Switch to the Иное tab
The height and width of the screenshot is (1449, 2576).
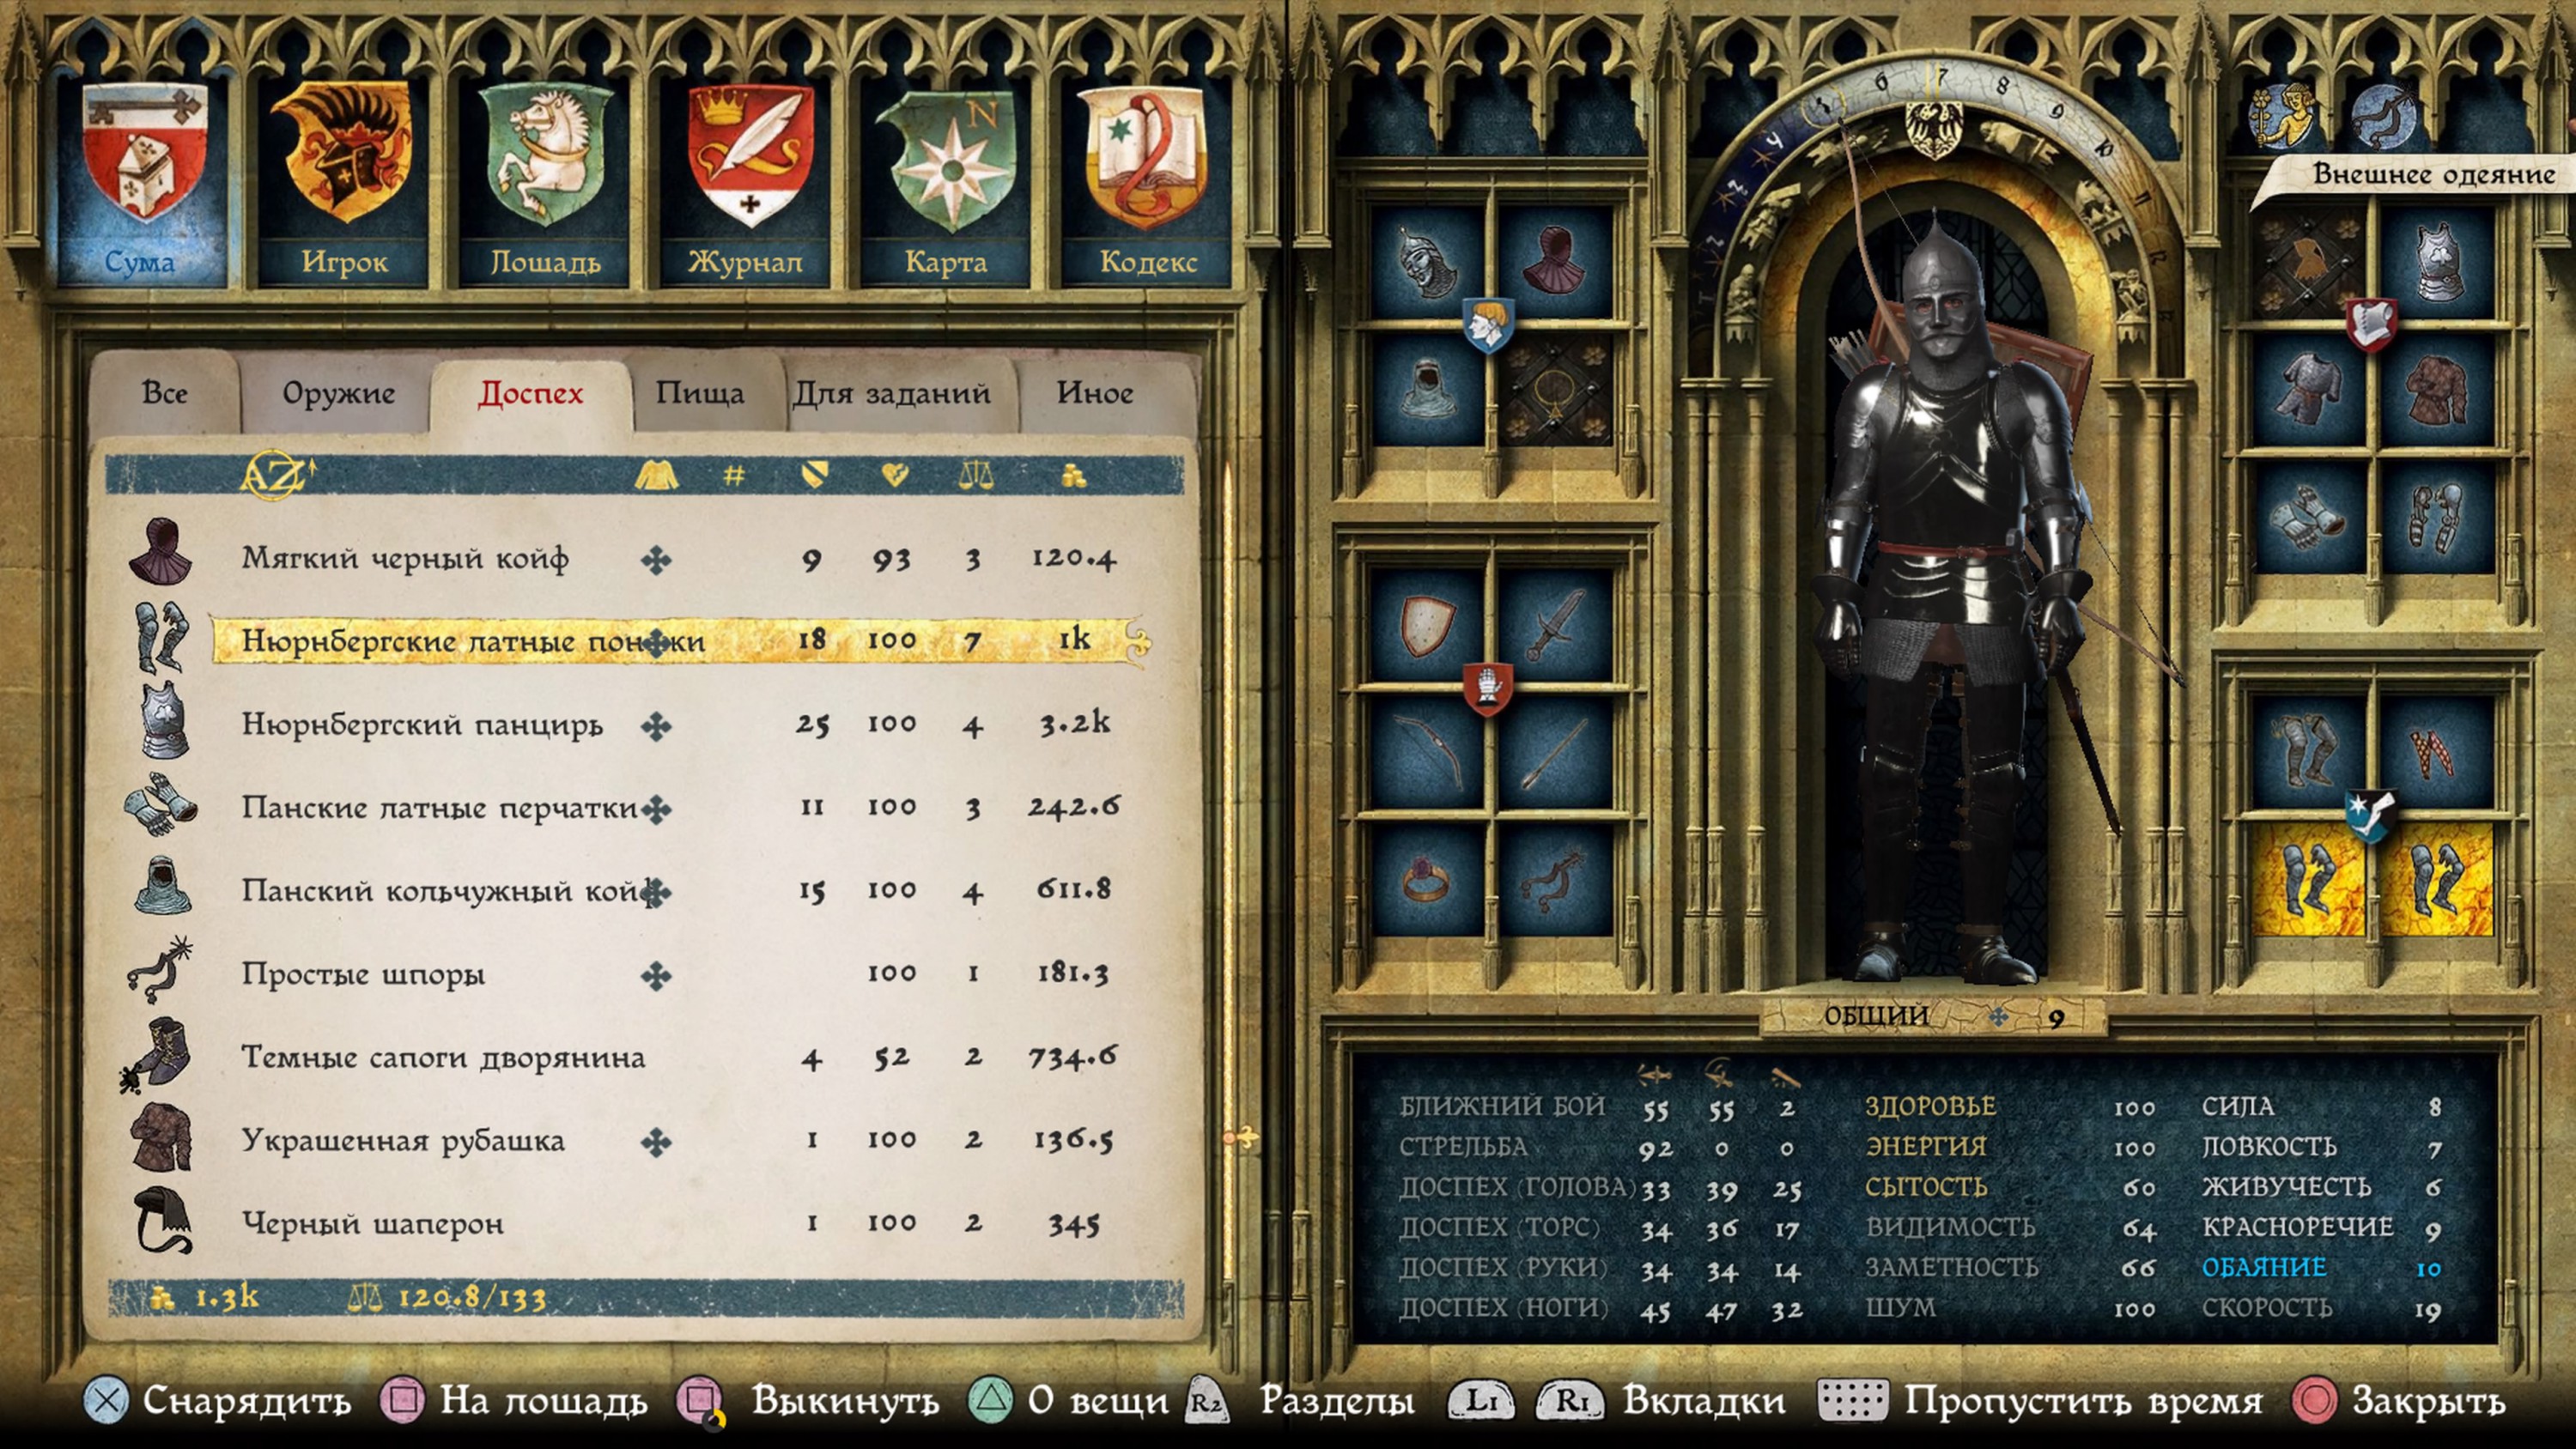coord(1095,393)
